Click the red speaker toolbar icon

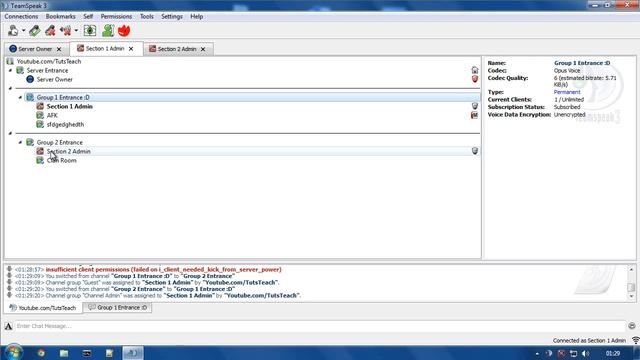(x=65, y=31)
